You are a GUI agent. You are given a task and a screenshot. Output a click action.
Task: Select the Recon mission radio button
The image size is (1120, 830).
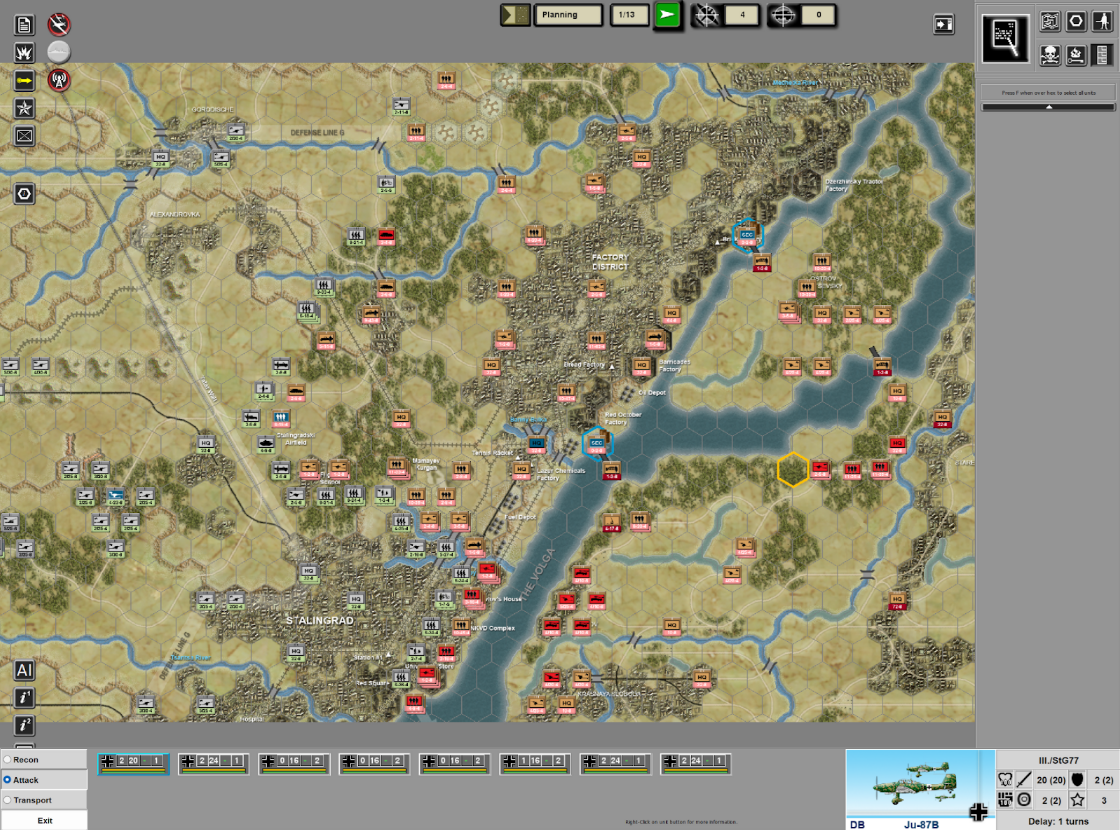[x=7, y=759]
